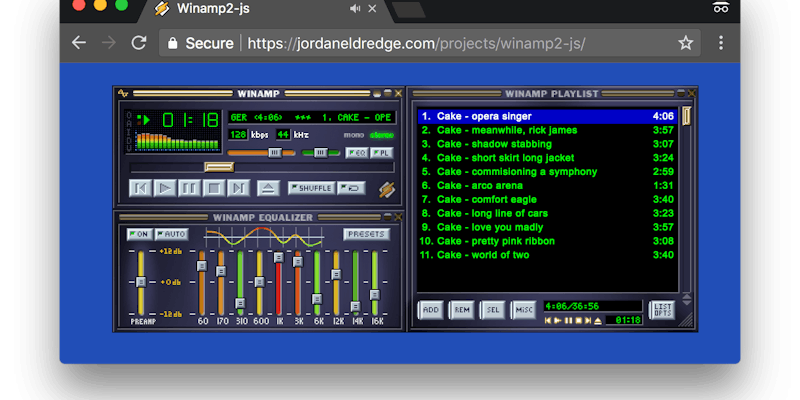Click the scrolling song title marquee
This screenshot has width=800, height=400.
(x=311, y=117)
